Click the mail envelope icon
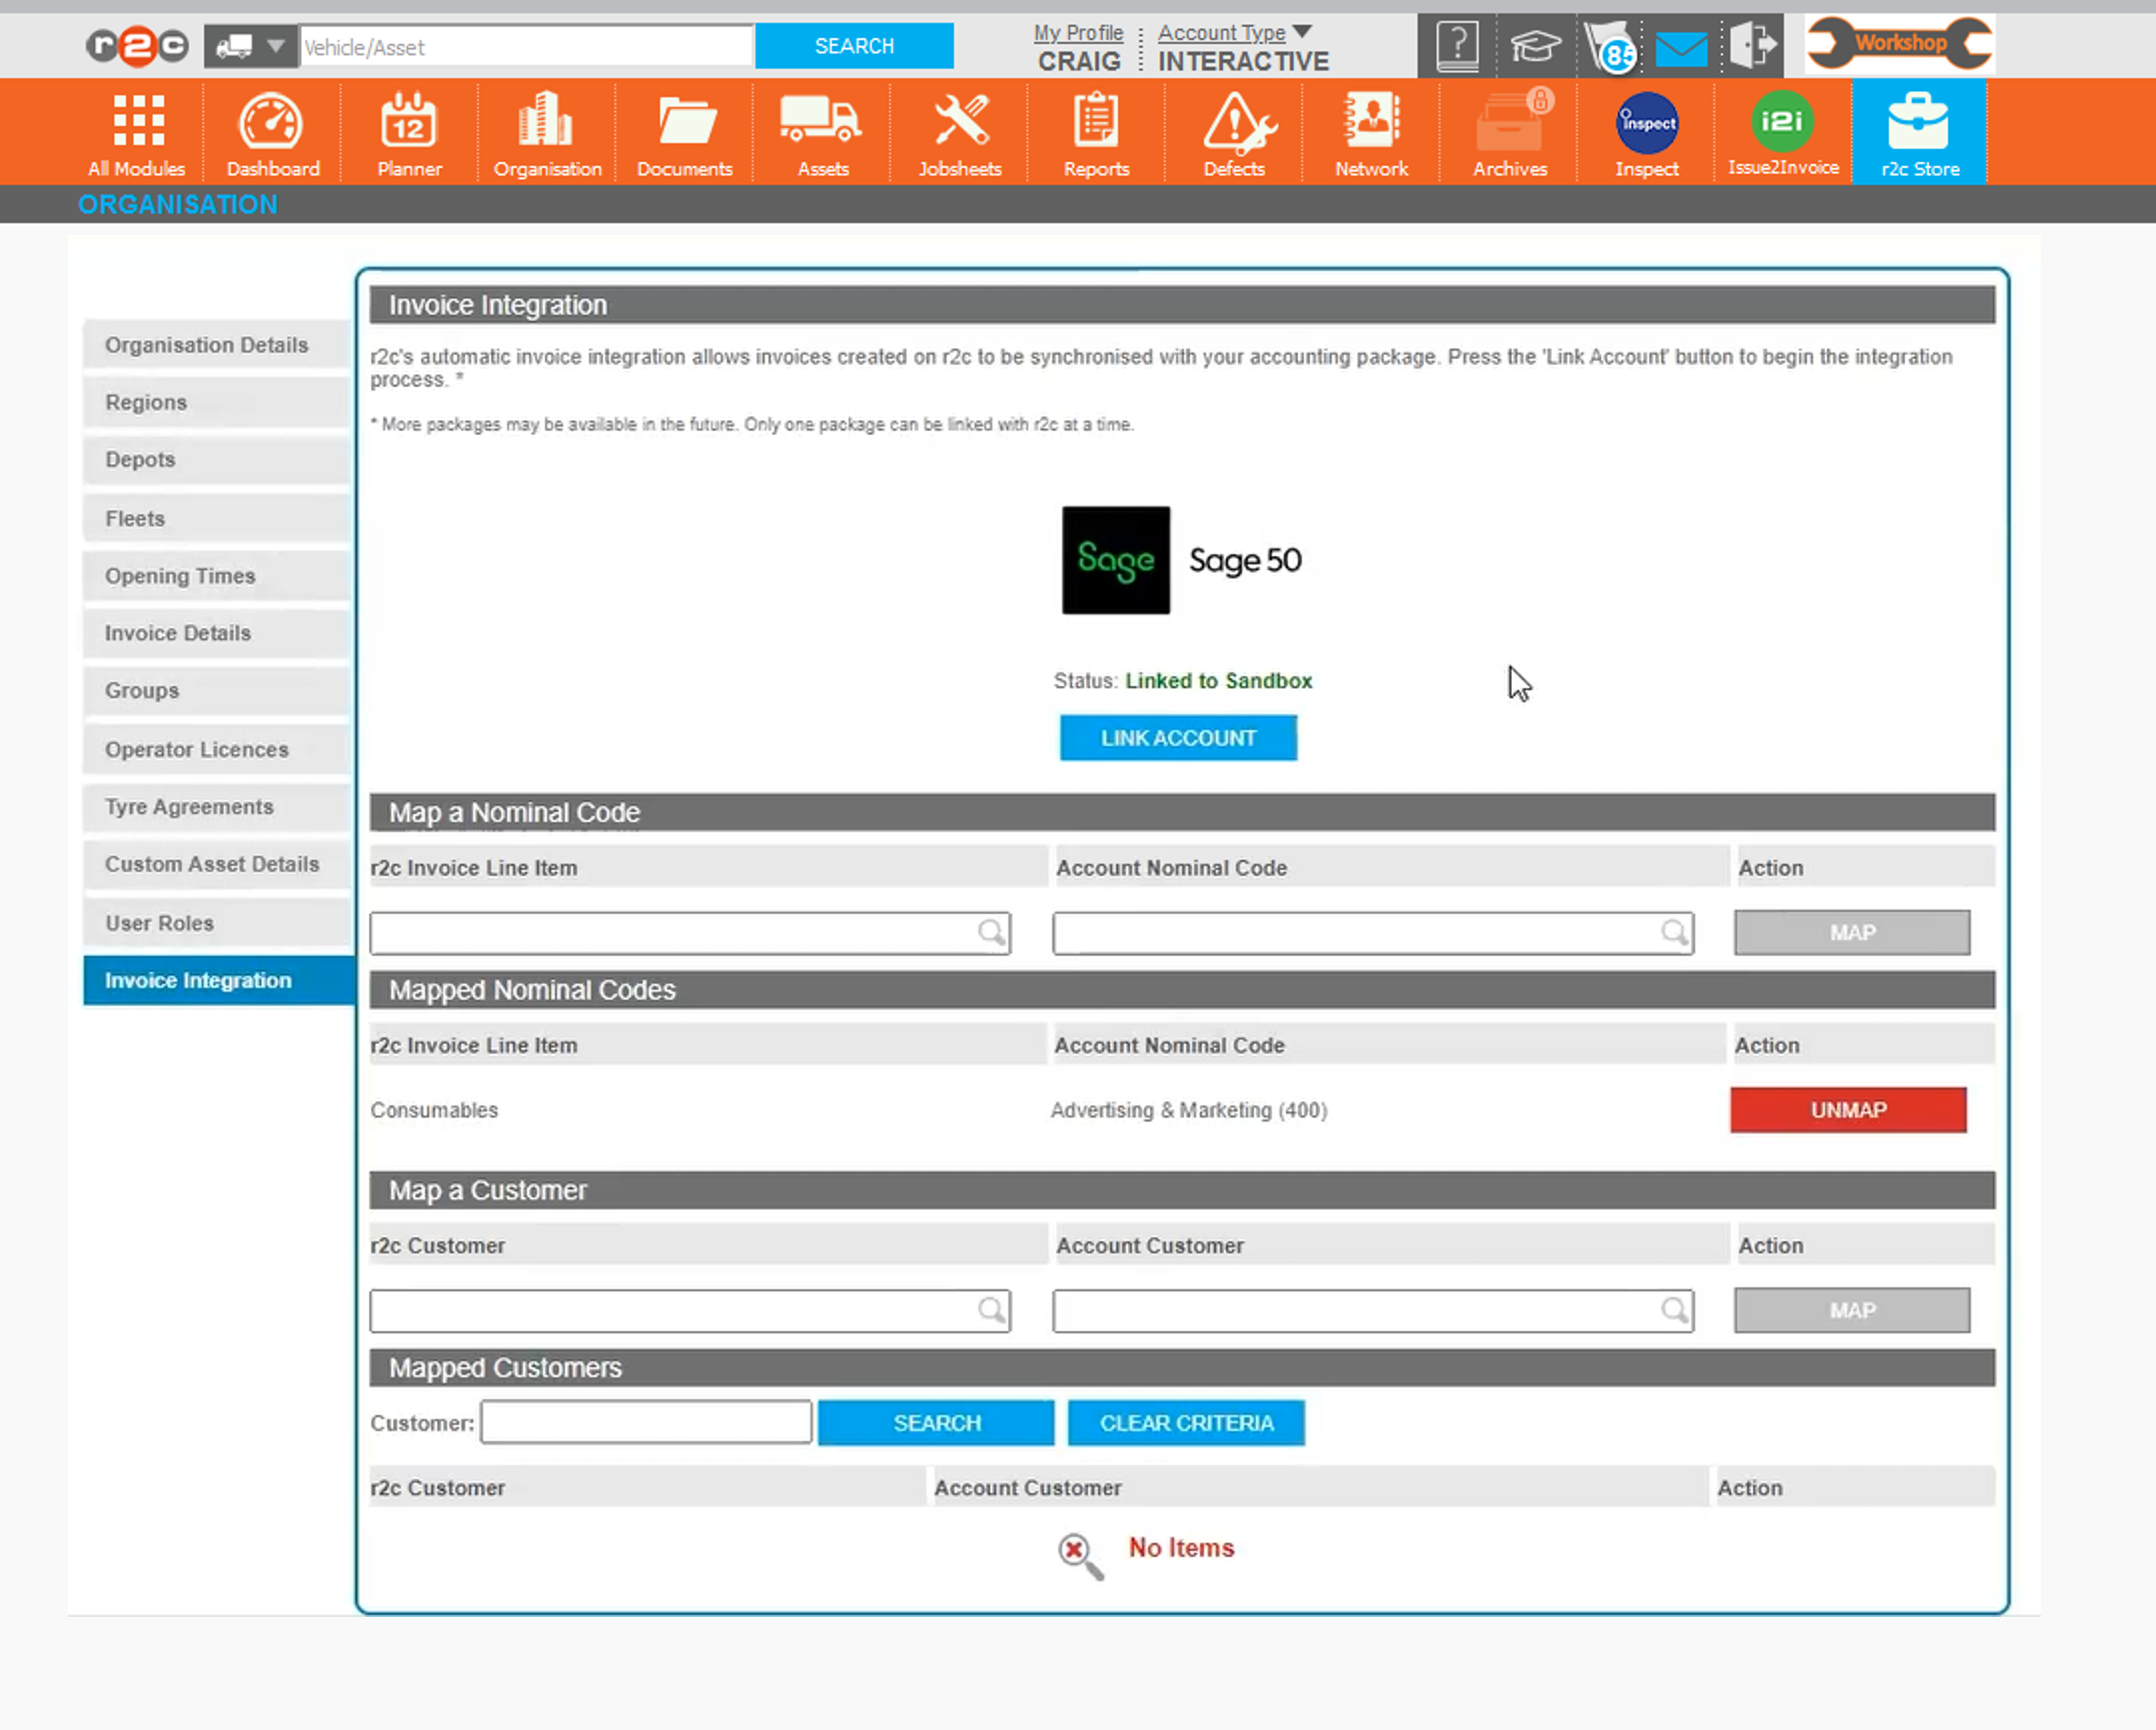 coord(1681,47)
